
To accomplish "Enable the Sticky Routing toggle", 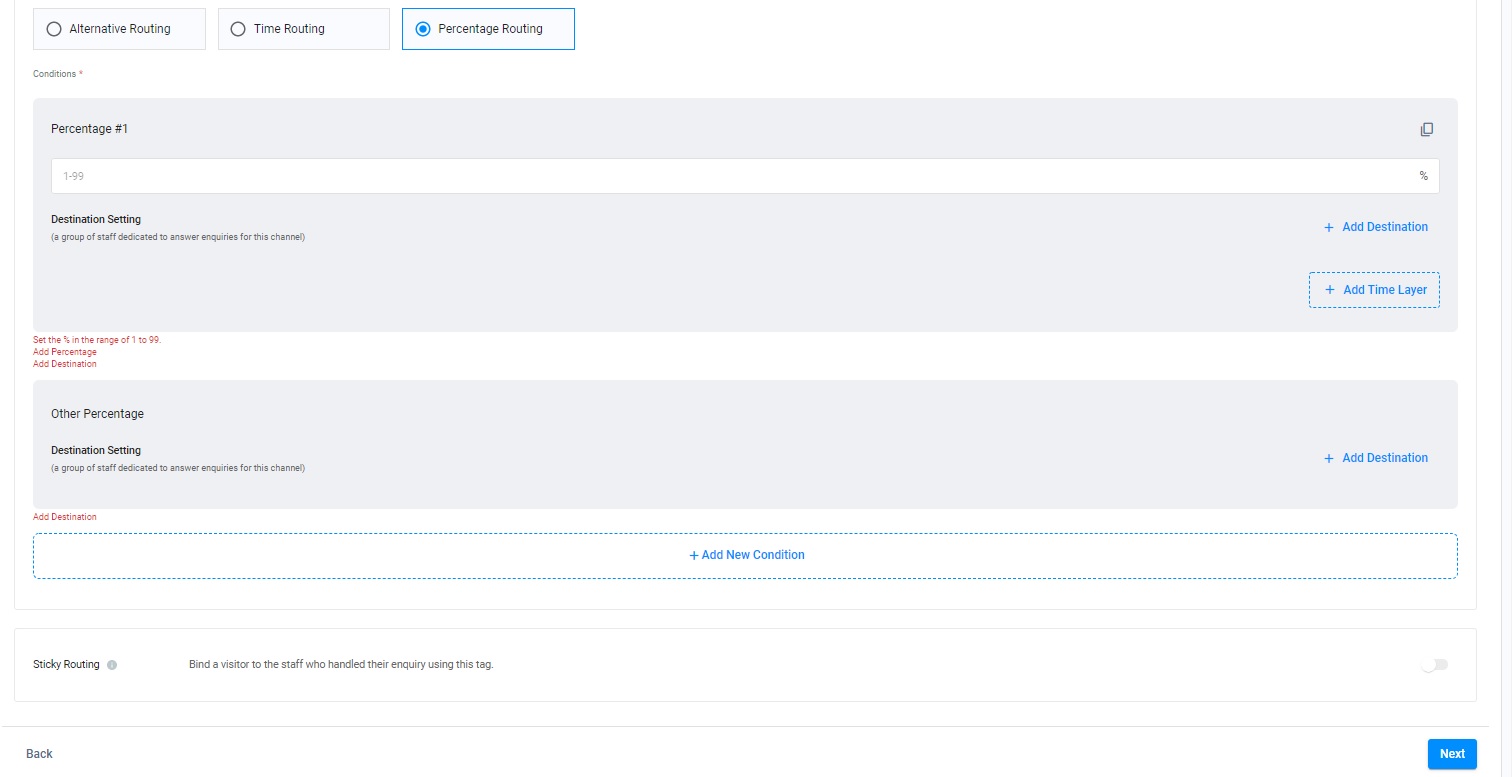I will tap(1435, 665).
